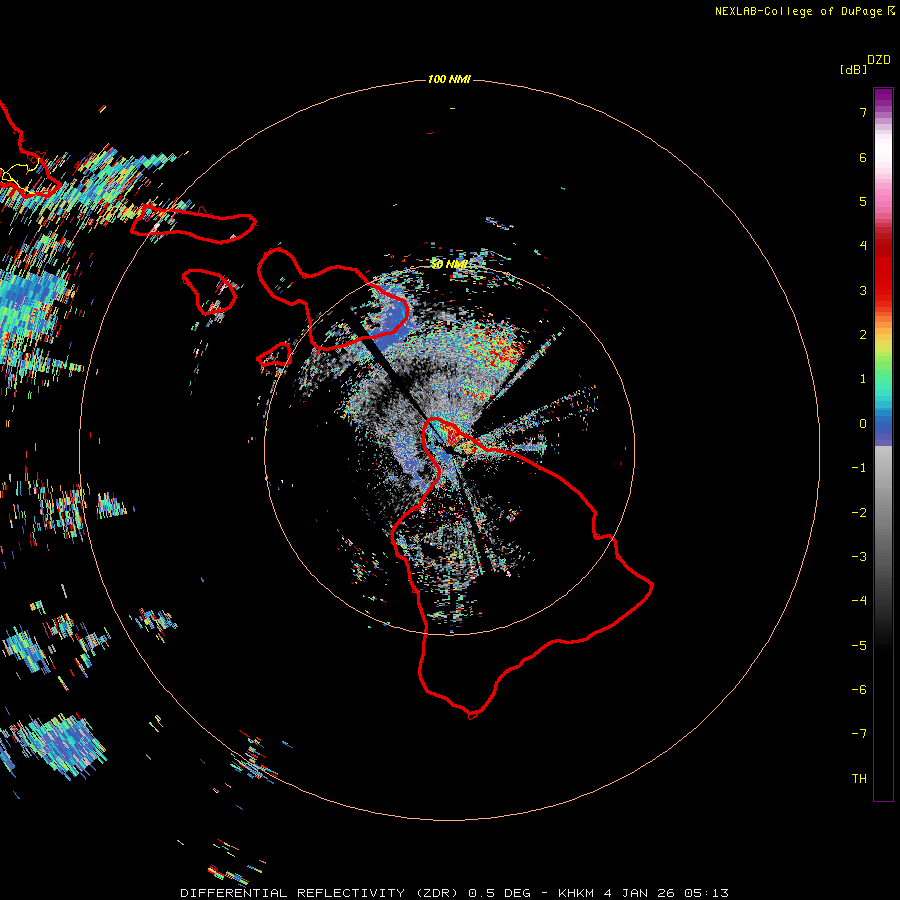Click the 1 value on the color scale
900x900 pixels.
click(863, 379)
